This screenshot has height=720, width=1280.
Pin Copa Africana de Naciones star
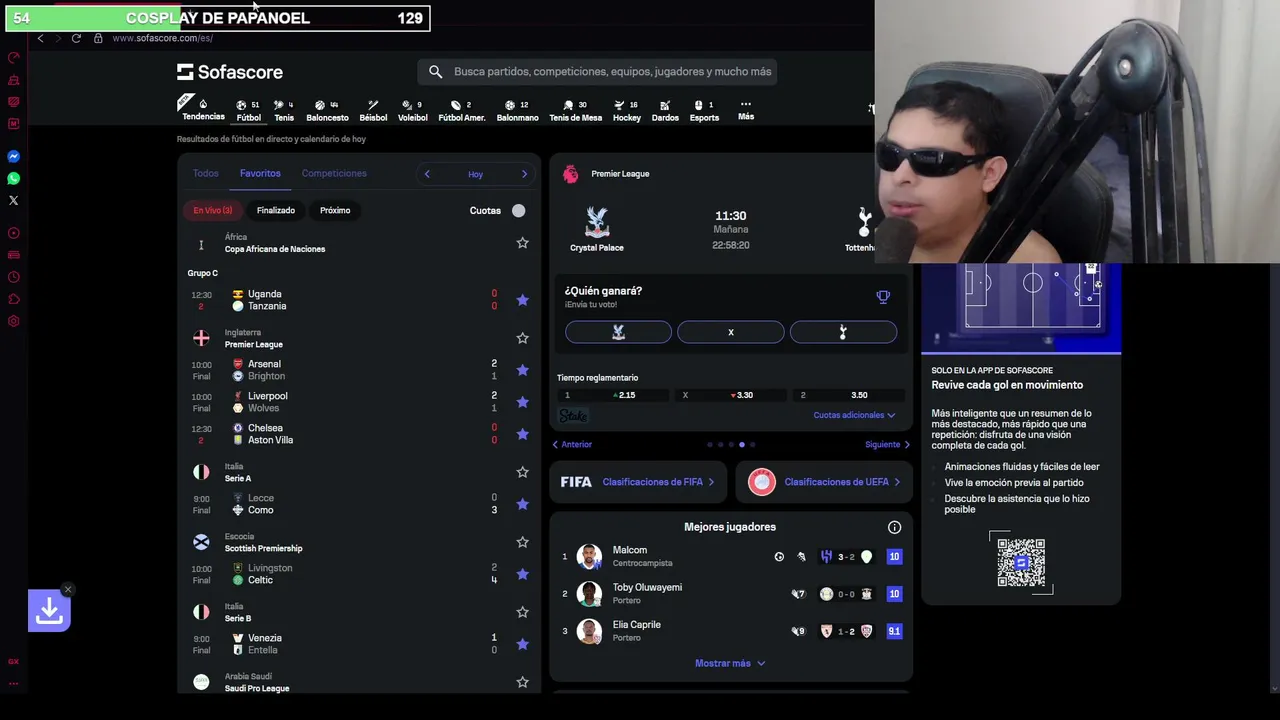522,243
